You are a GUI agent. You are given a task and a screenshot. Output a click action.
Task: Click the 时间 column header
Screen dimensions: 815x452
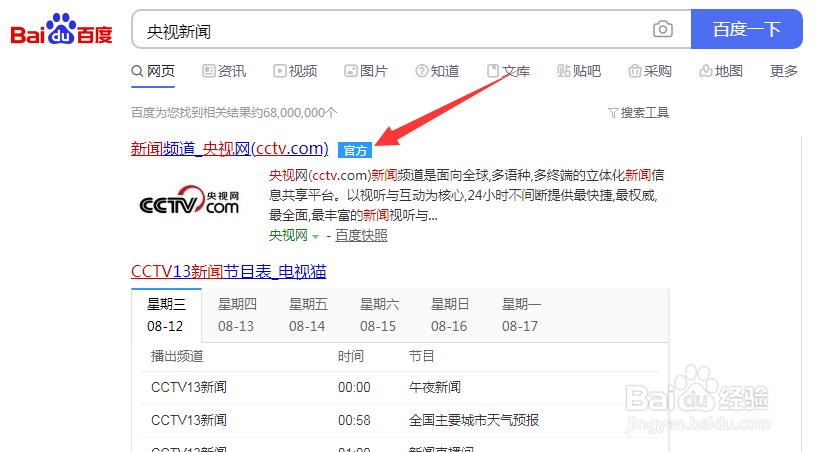(351, 356)
